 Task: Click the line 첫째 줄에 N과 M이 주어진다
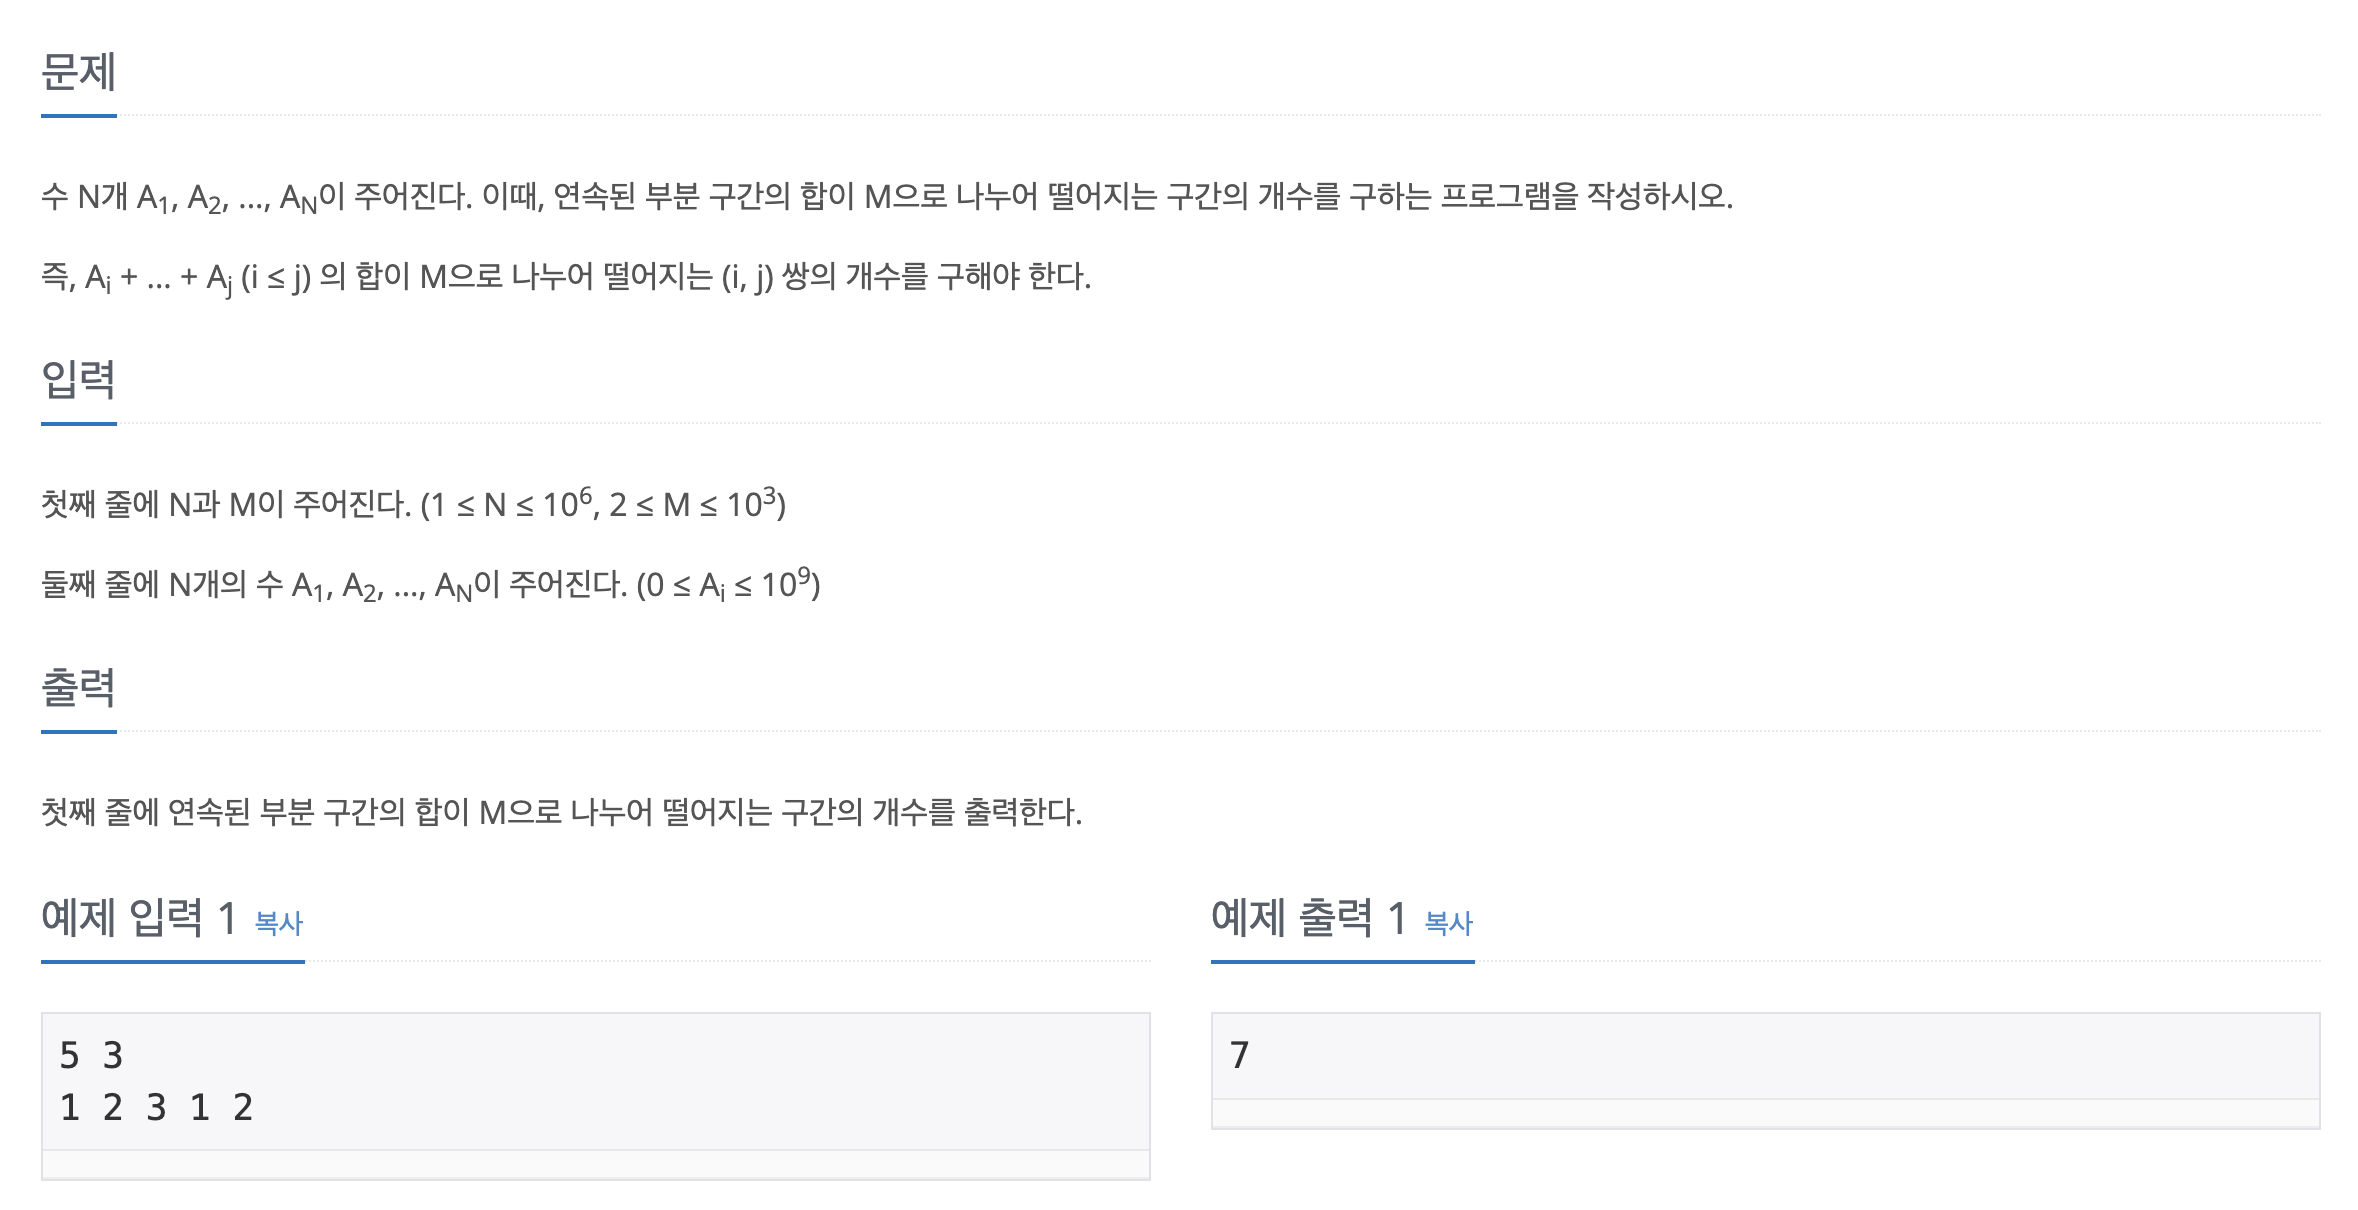click(413, 503)
